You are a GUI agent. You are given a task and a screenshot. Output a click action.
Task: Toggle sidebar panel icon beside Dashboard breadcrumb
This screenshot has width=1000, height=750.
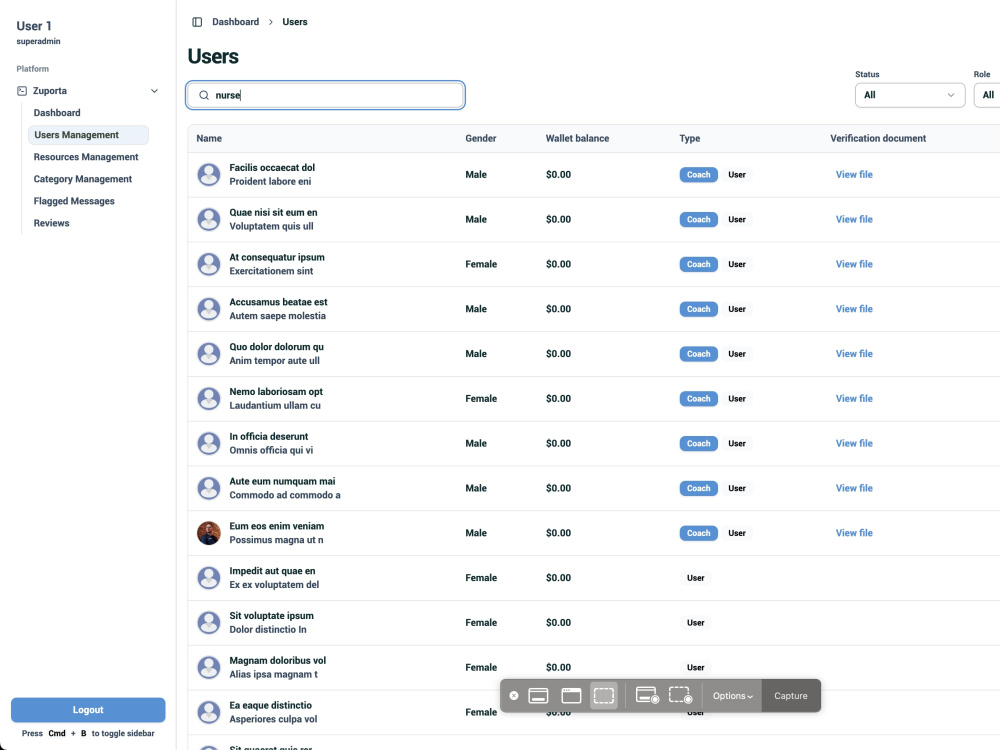[x=197, y=22]
